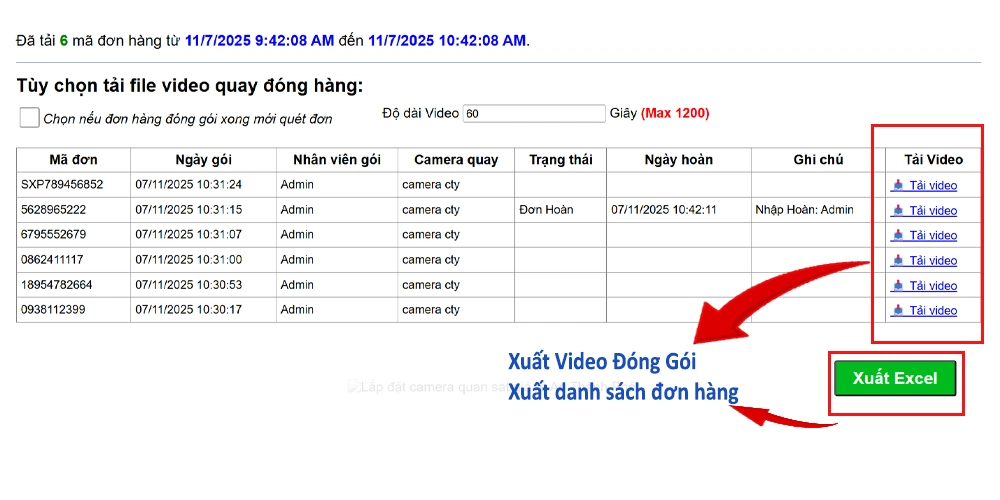This screenshot has width=1000, height=500.
Task: Click download icon in row SXP789456852
Action: pyautogui.click(x=898, y=185)
